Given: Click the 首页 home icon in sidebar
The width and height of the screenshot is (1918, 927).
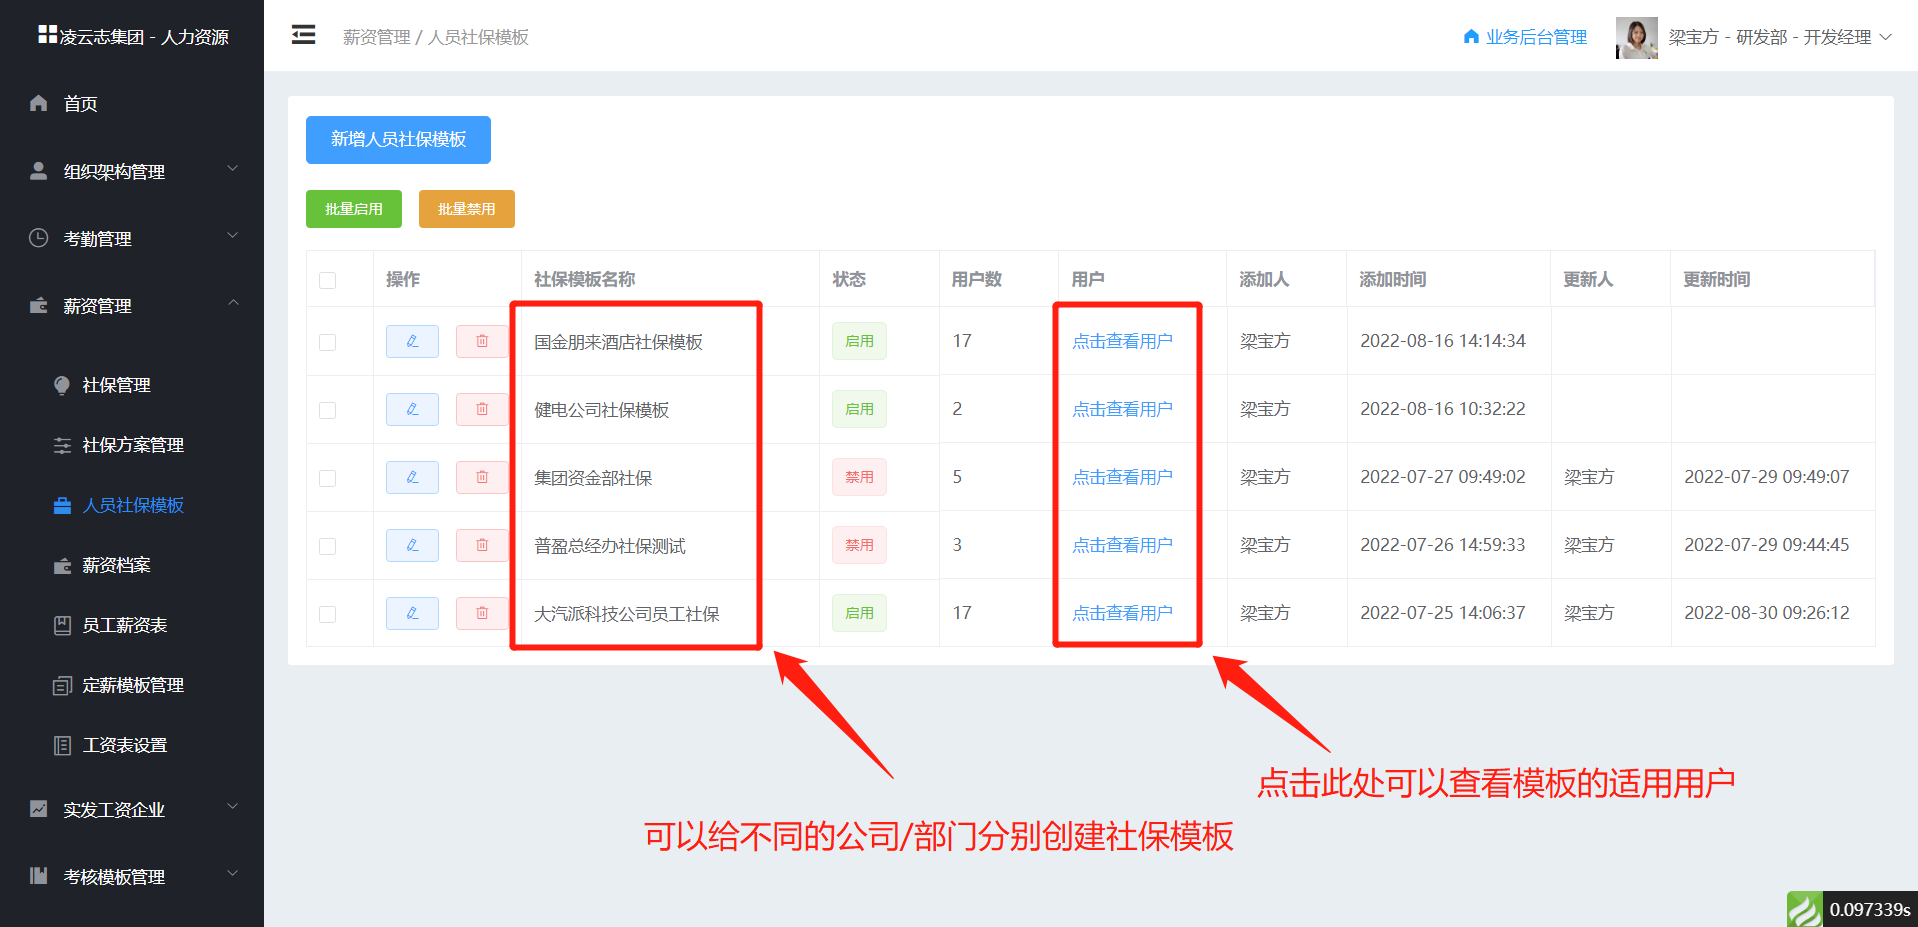Looking at the screenshot, I should [x=38, y=103].
